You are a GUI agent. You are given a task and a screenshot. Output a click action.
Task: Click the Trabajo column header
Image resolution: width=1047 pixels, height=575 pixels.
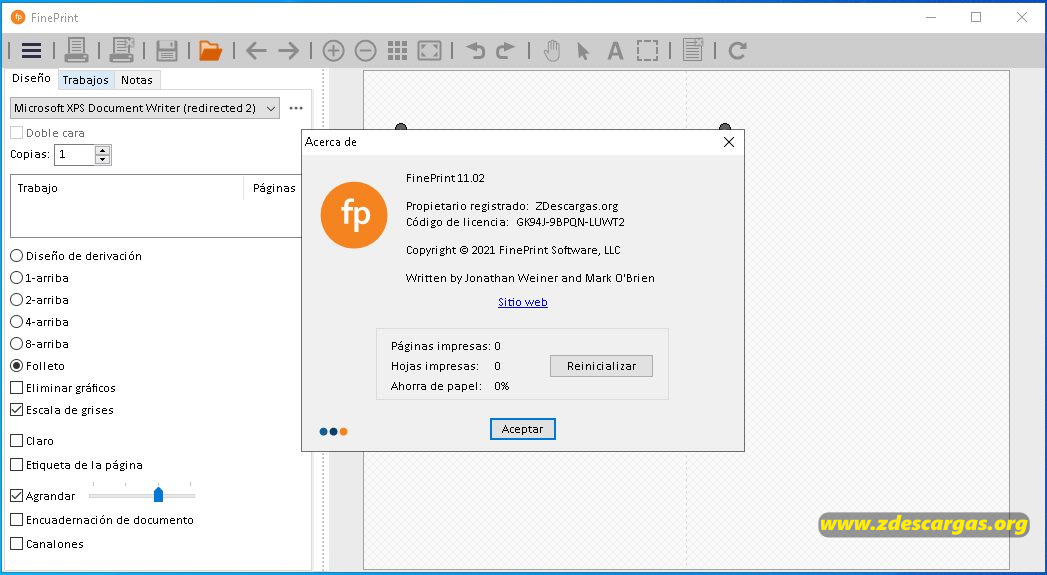tap(127, 188)
